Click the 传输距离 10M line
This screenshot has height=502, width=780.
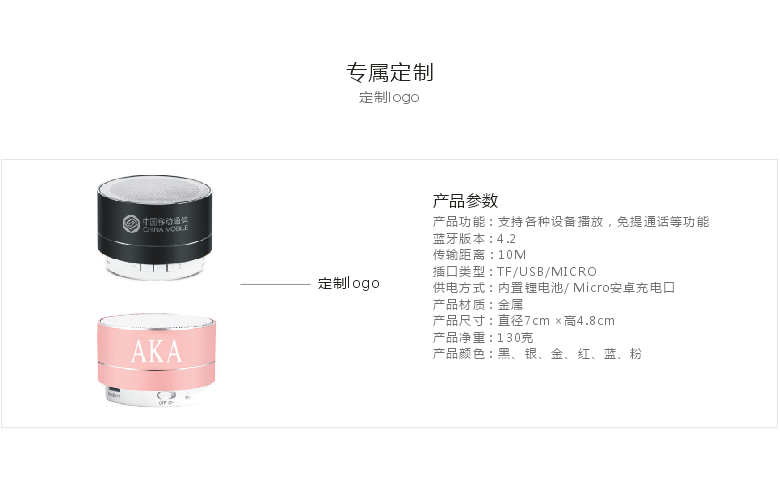[x=479, y=255]
